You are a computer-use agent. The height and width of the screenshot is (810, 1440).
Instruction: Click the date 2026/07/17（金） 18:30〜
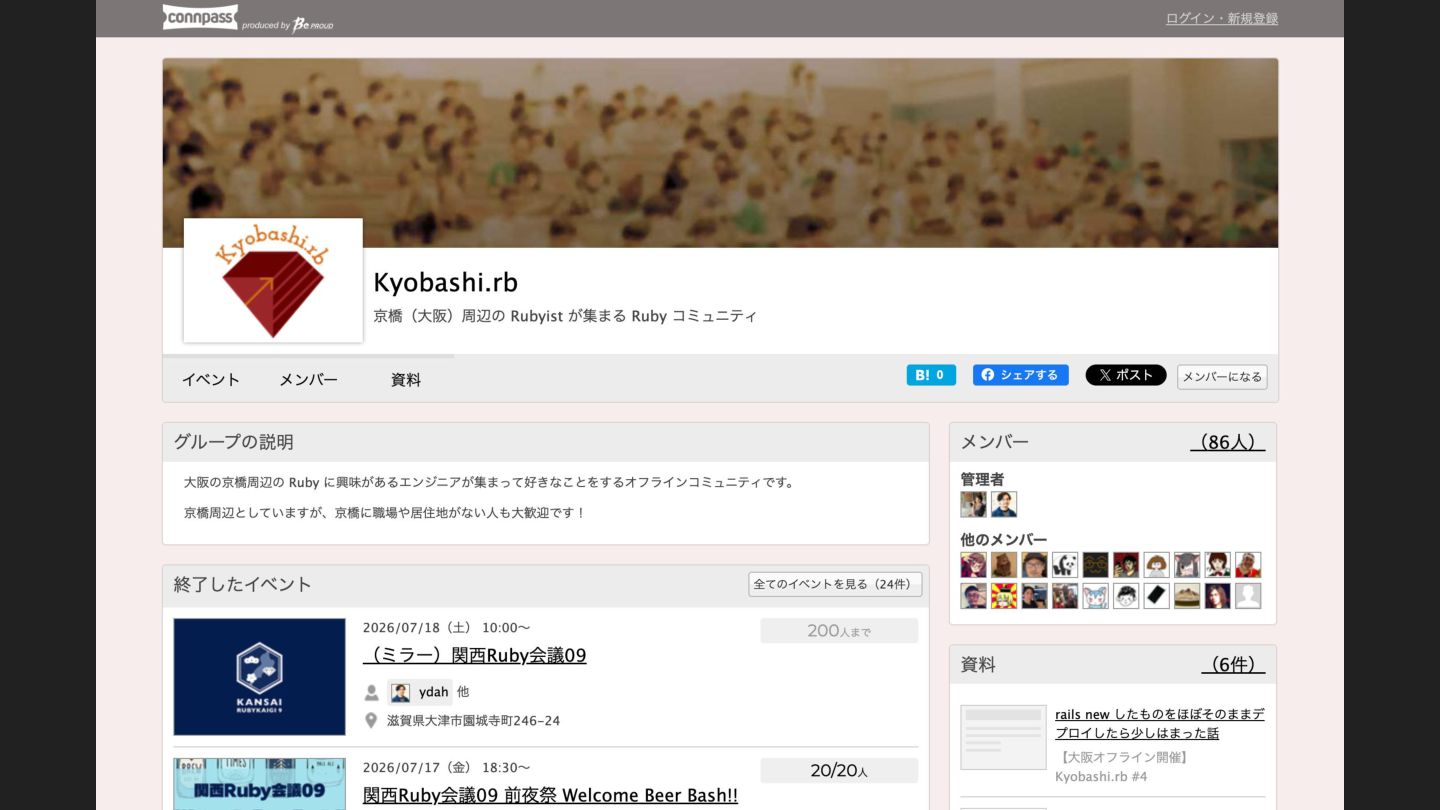pyautogui.click(x=447, y=768)
